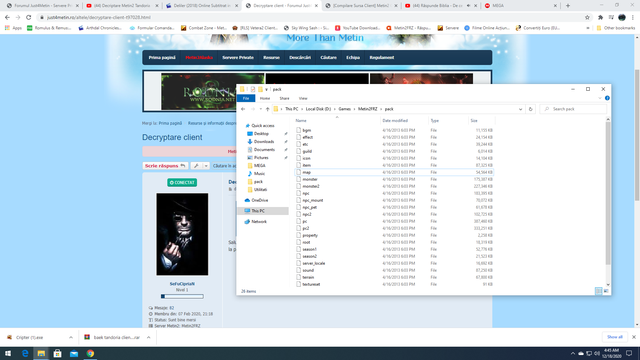Sort files by the Name column header
640x360 pixels.
[x=301, y=120]
